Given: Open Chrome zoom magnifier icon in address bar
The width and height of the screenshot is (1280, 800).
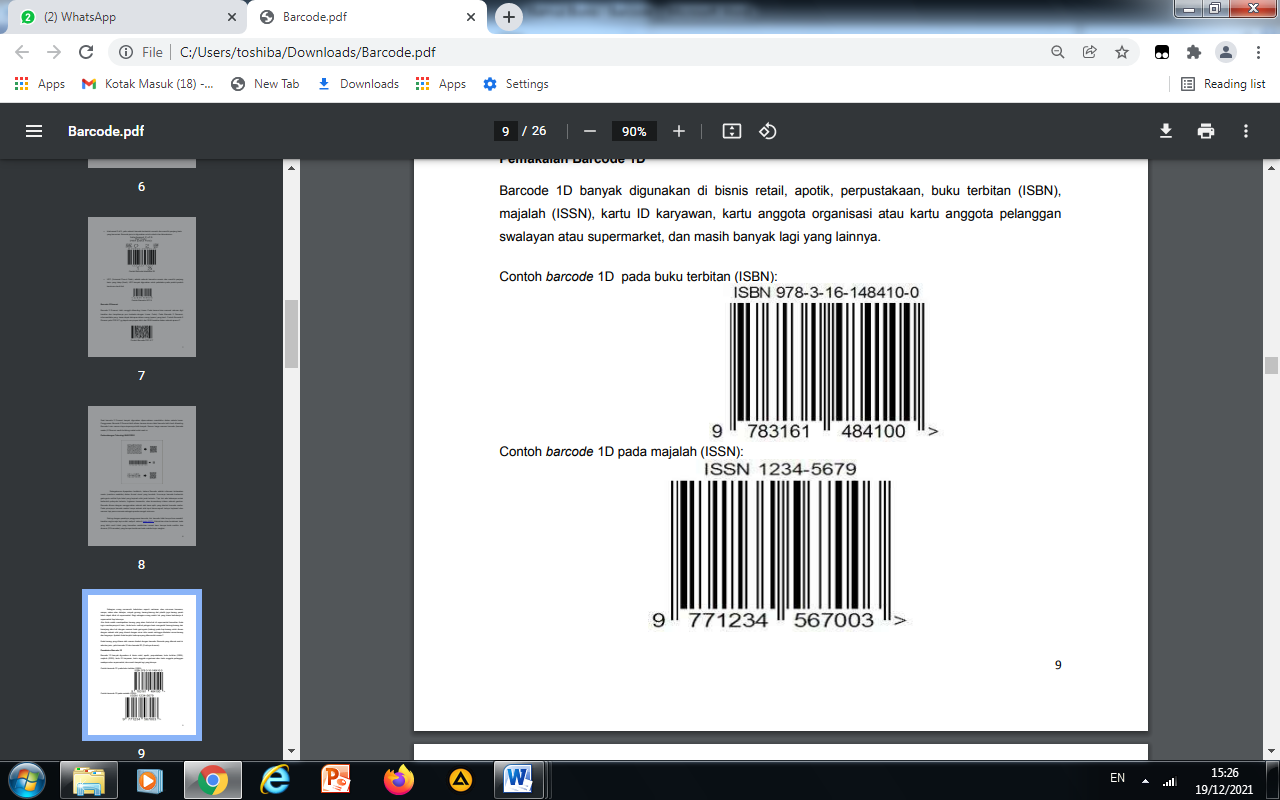Looking at the screenshot, I should [1058, 52].
